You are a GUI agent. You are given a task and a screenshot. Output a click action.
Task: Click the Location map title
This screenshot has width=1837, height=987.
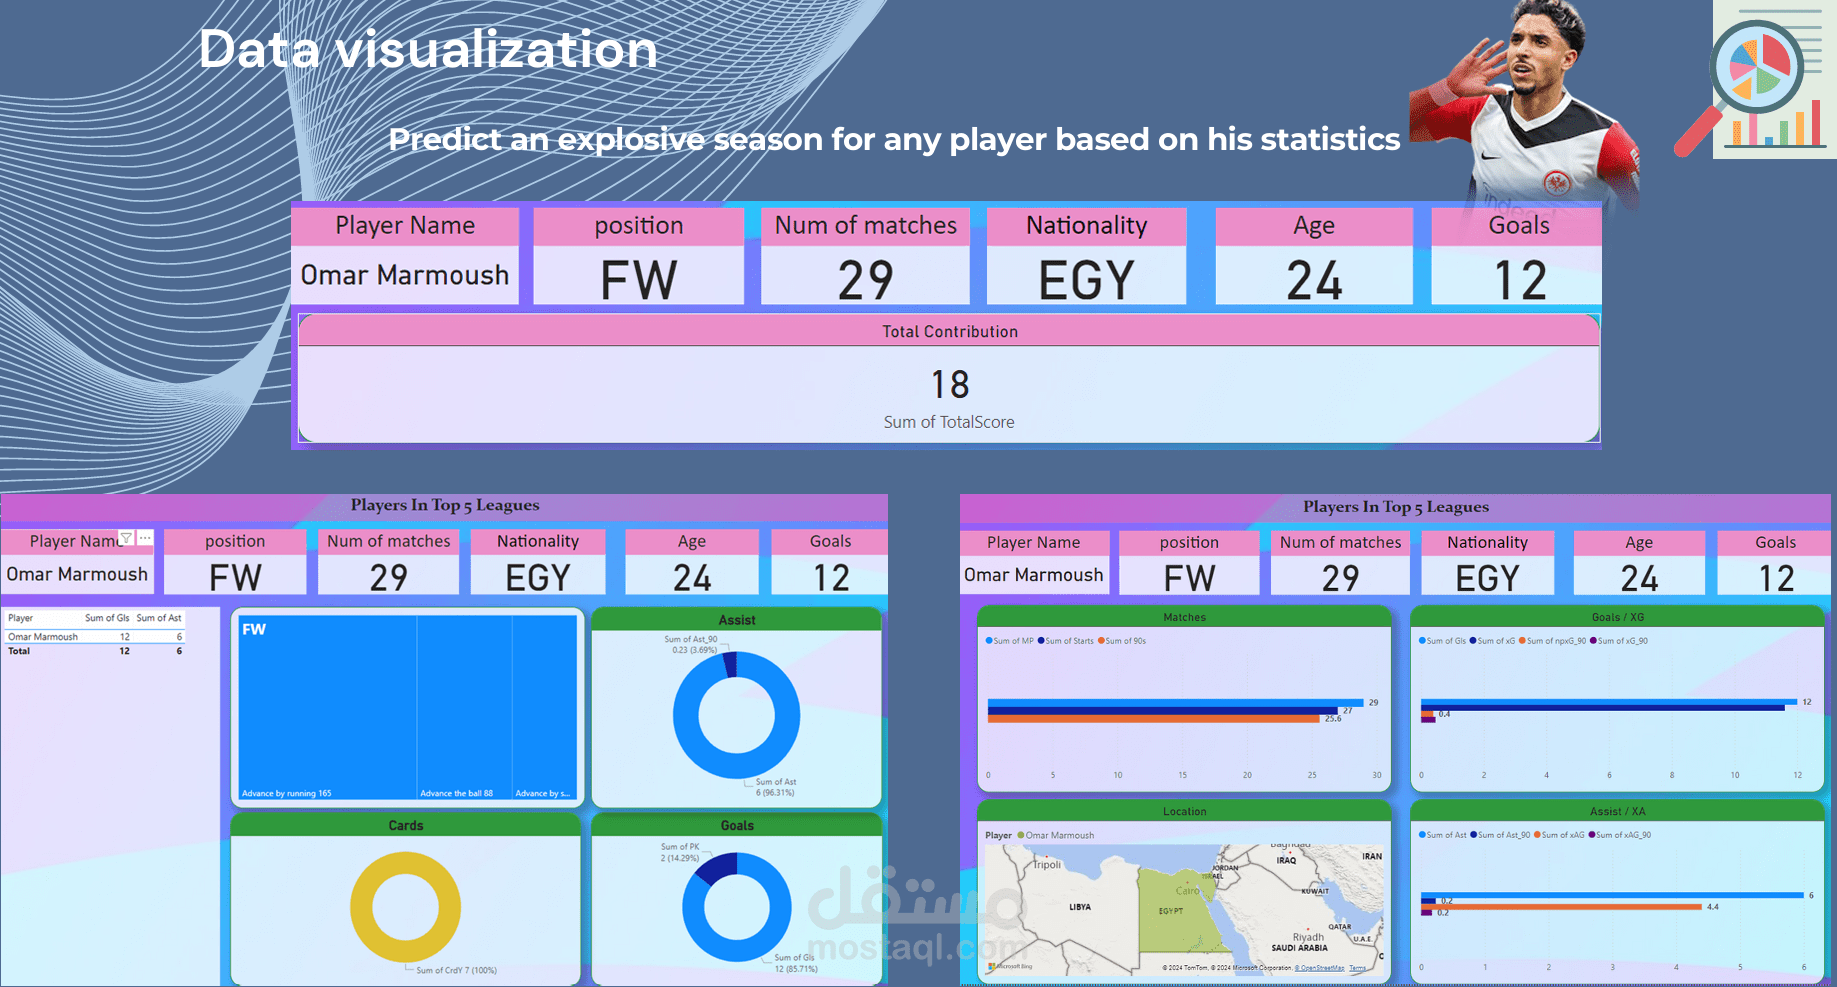click(1184, 811)
